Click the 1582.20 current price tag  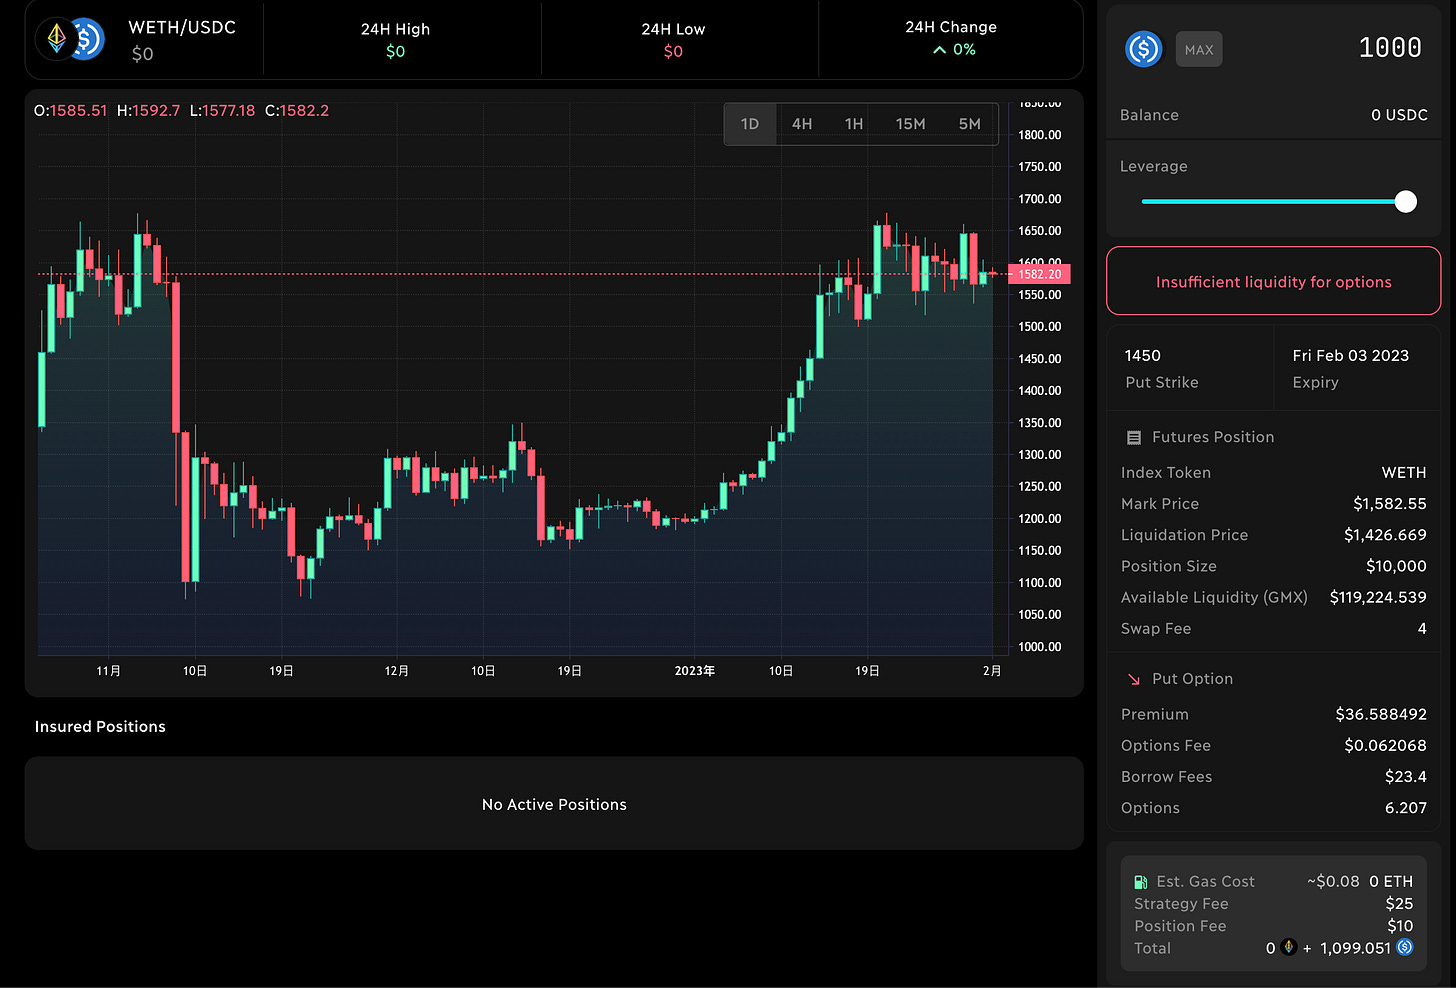(x=1040, y=274)
